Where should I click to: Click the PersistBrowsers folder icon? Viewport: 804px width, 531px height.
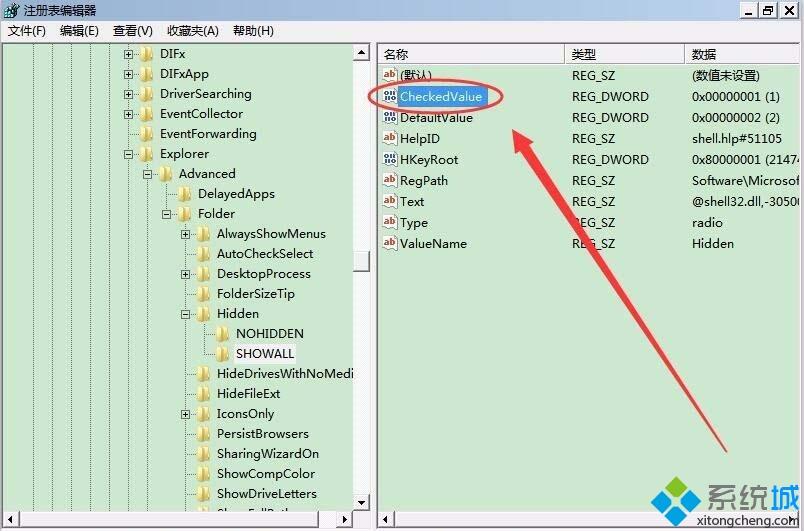click(204, 434)
